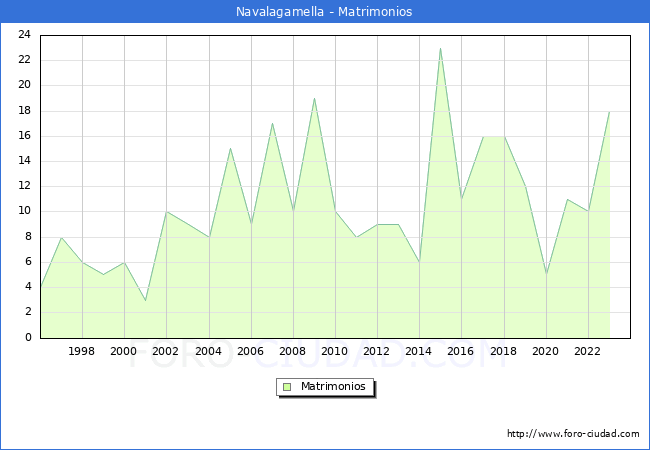Click the 12 y-axis label

tap(24, 186)
